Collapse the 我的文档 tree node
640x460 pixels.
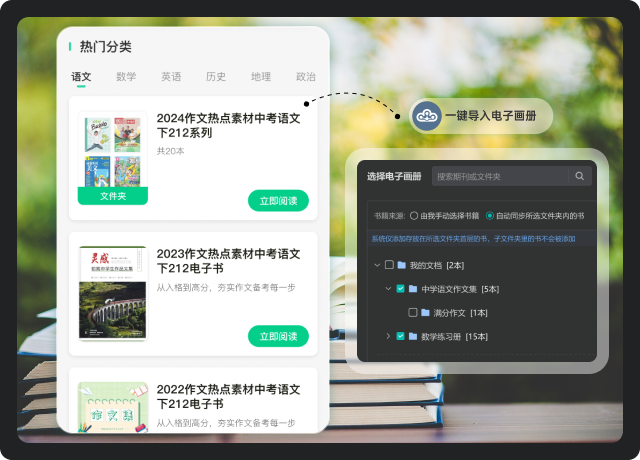click(376, 265)
